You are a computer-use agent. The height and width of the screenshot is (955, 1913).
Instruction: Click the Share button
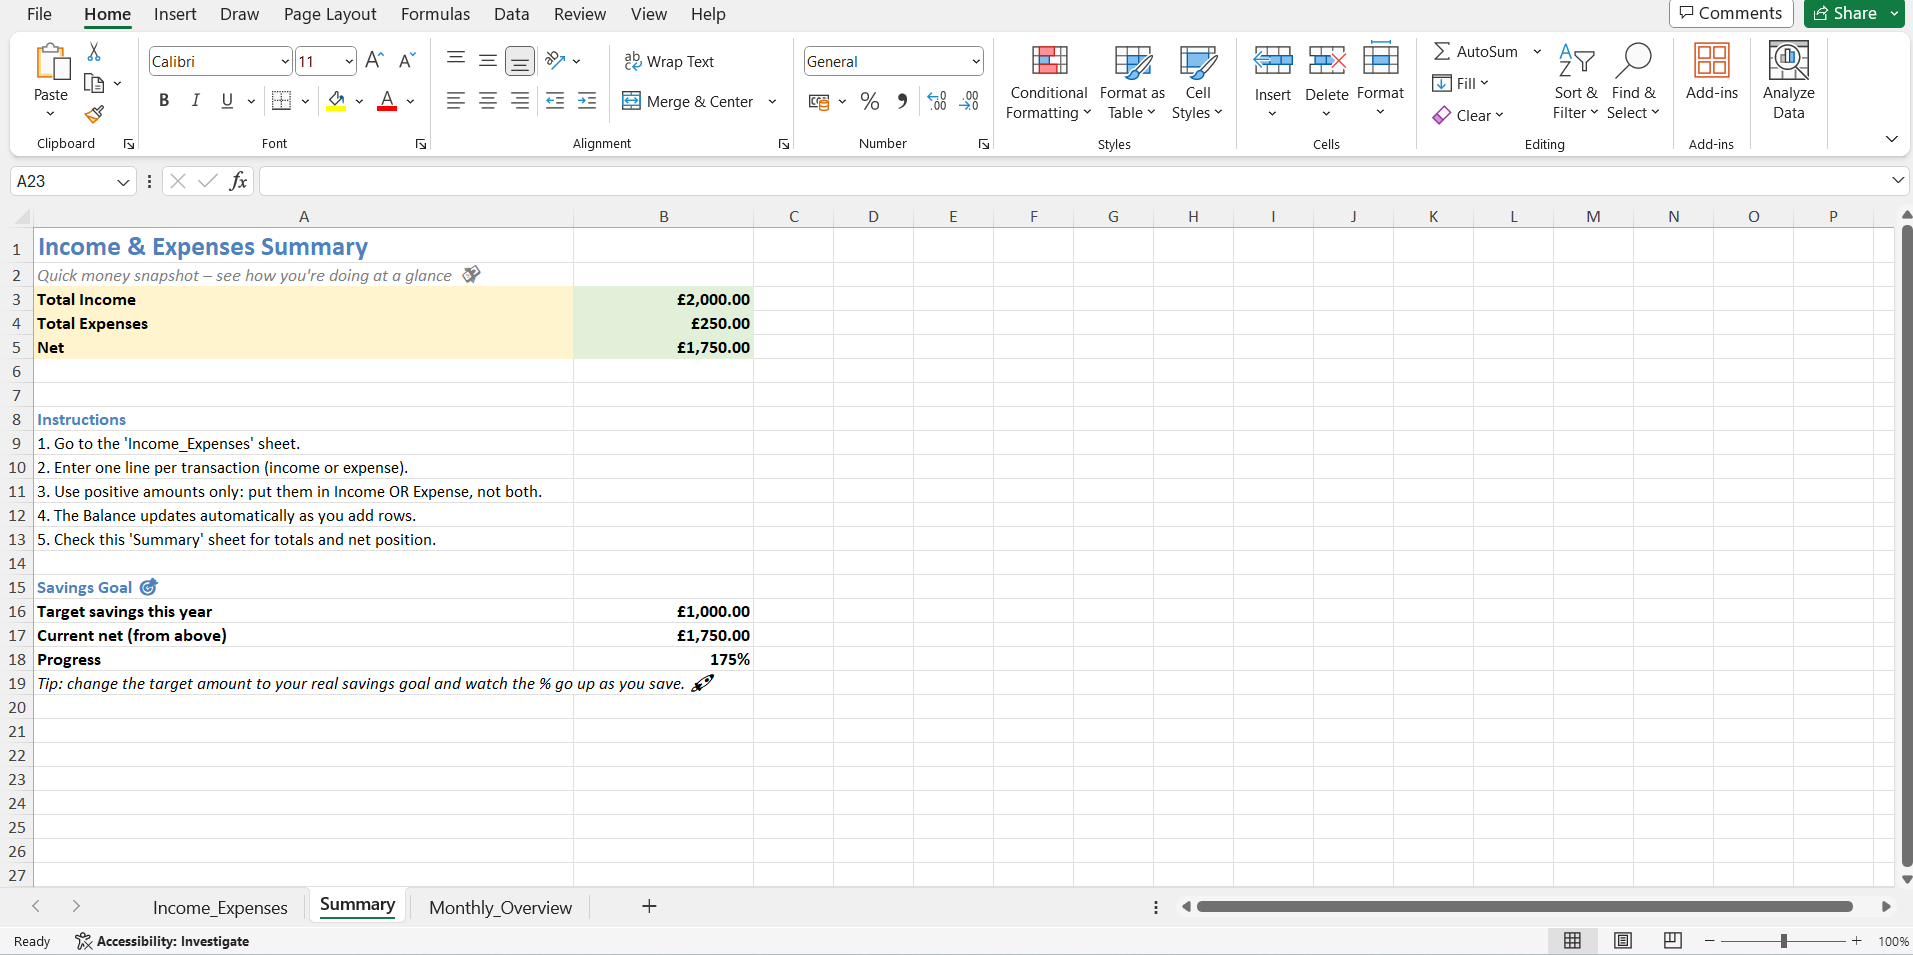click(1846, 13)
